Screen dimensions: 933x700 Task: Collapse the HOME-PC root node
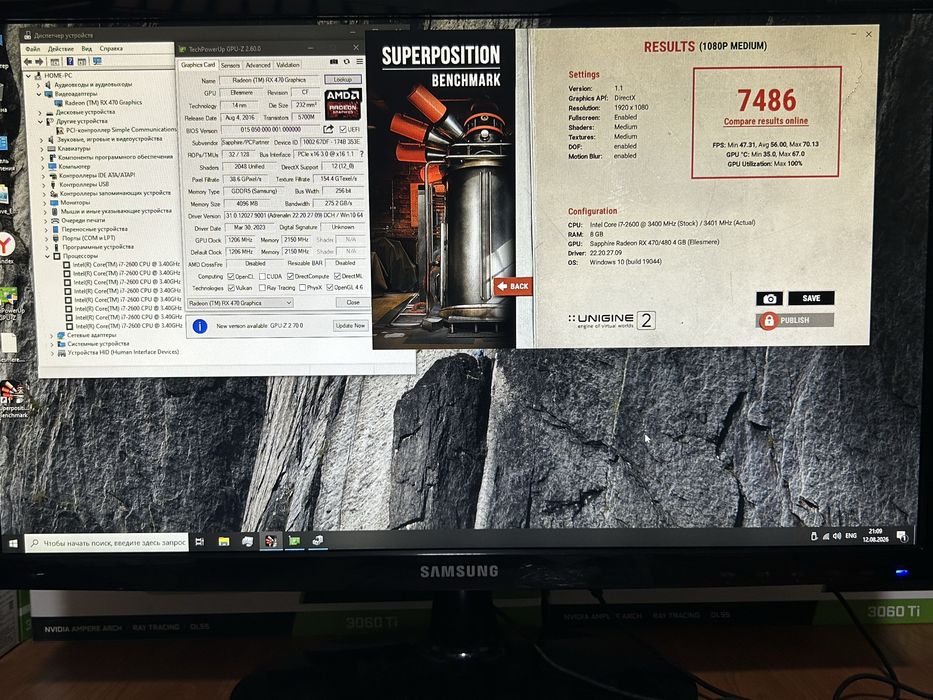tap(29, 76)
